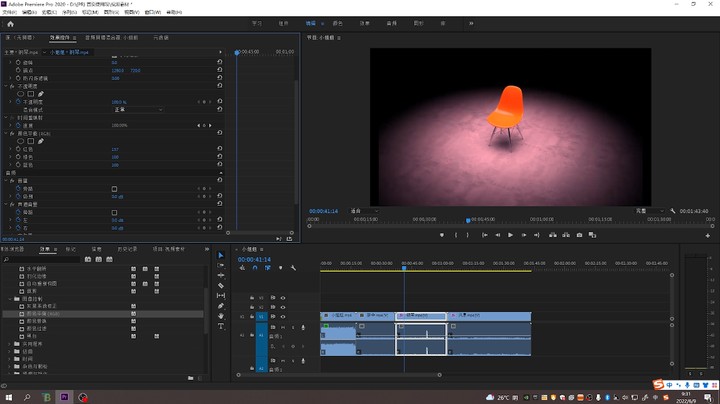
Task: Collapse the 图像控制 effects folder
Action: (x=11, y=298)
